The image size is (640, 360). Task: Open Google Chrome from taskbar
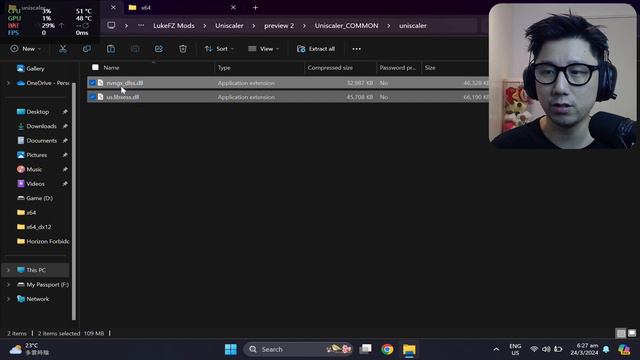(387, 349)
